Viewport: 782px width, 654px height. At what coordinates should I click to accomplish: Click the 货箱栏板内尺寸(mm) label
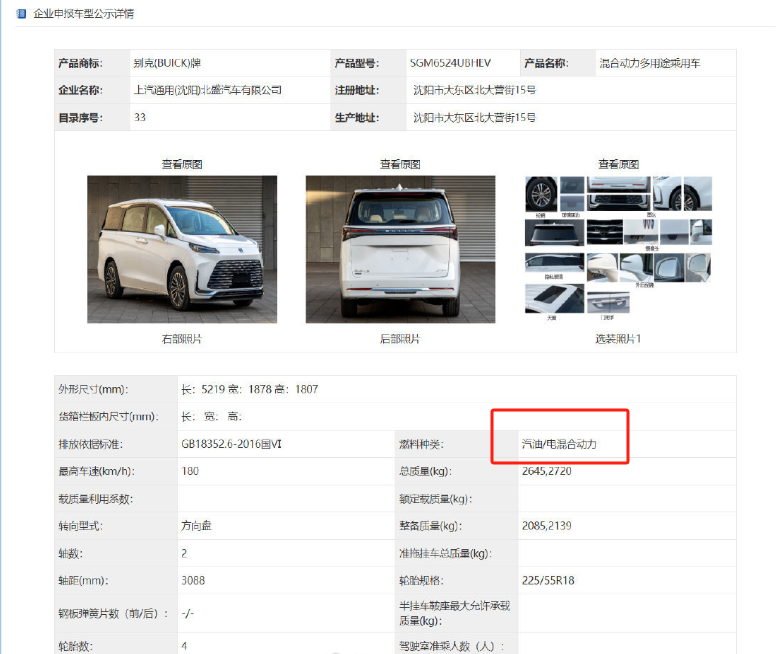(x=108, y=416)
